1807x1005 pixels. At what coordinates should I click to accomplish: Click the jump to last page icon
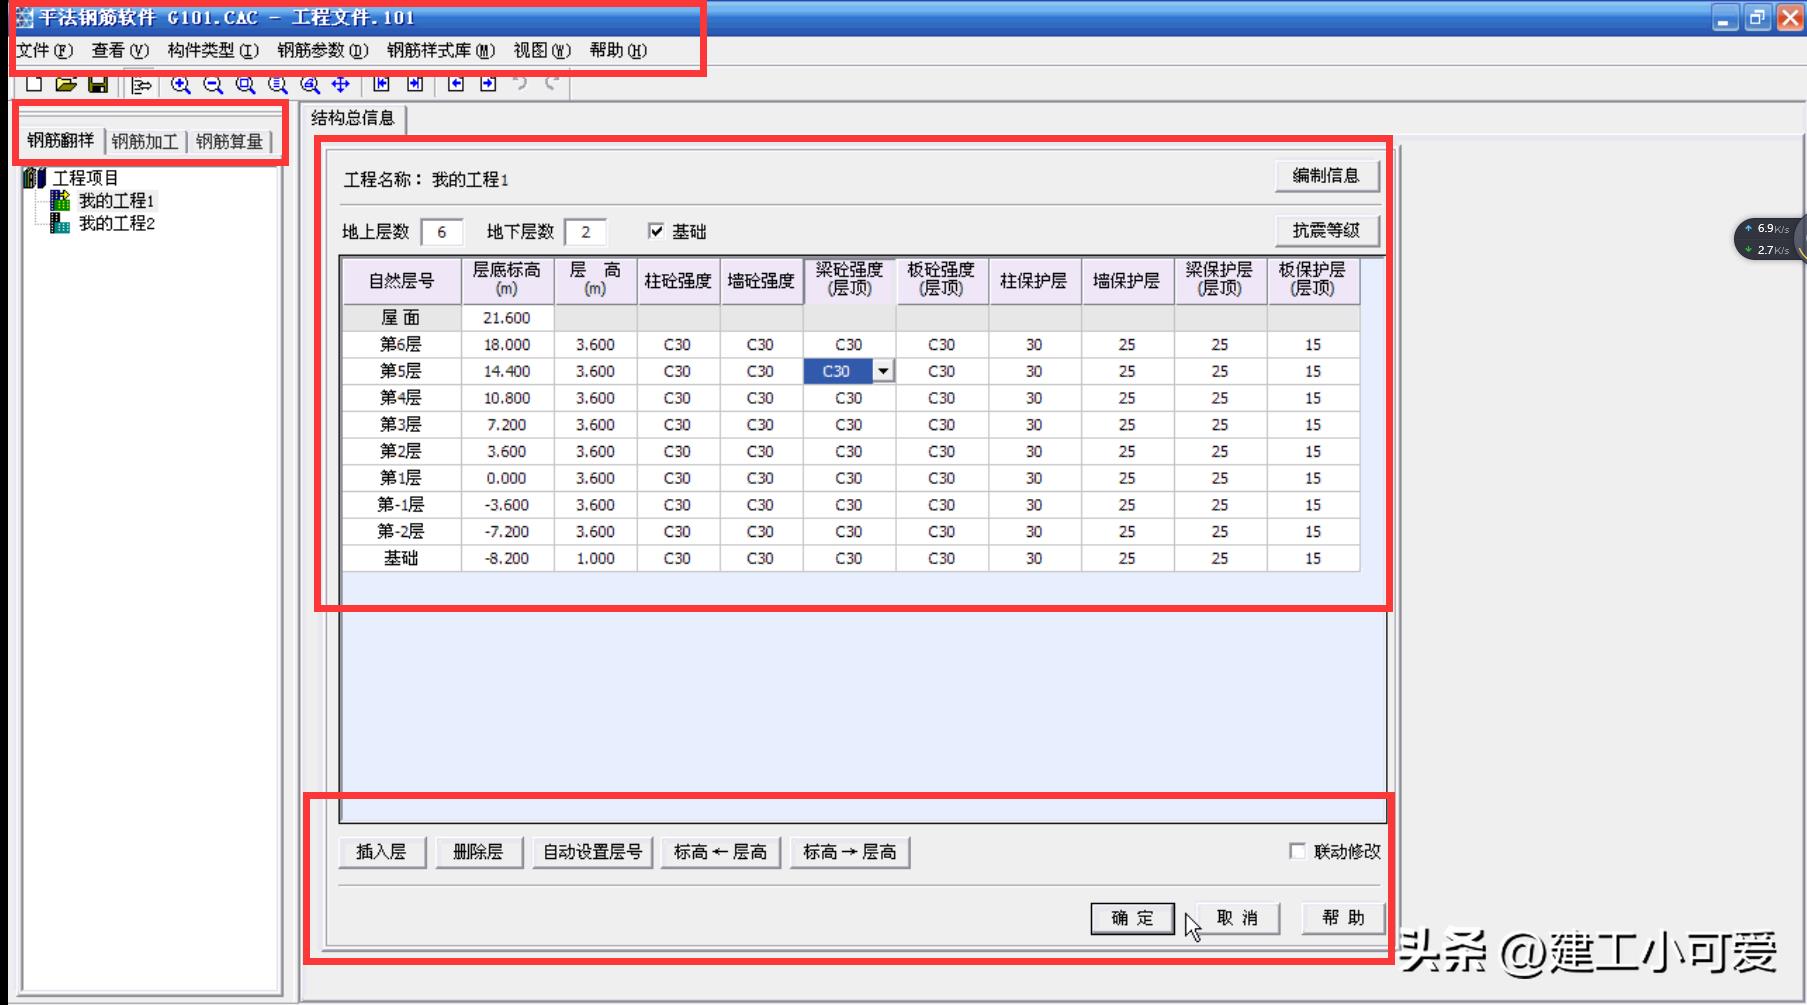[415, 85]
